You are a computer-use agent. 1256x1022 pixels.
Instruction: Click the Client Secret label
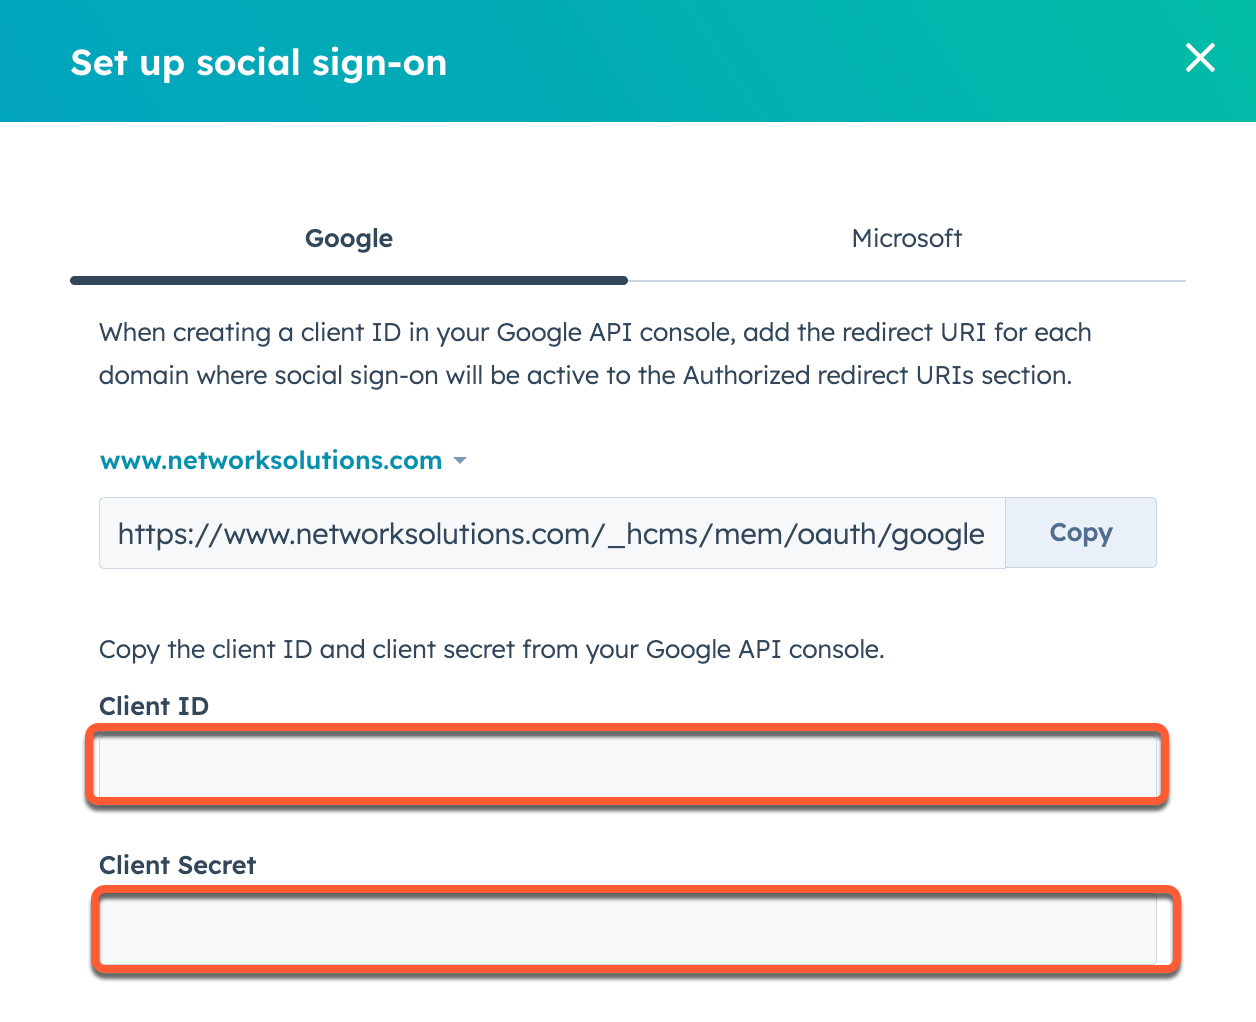177,866
